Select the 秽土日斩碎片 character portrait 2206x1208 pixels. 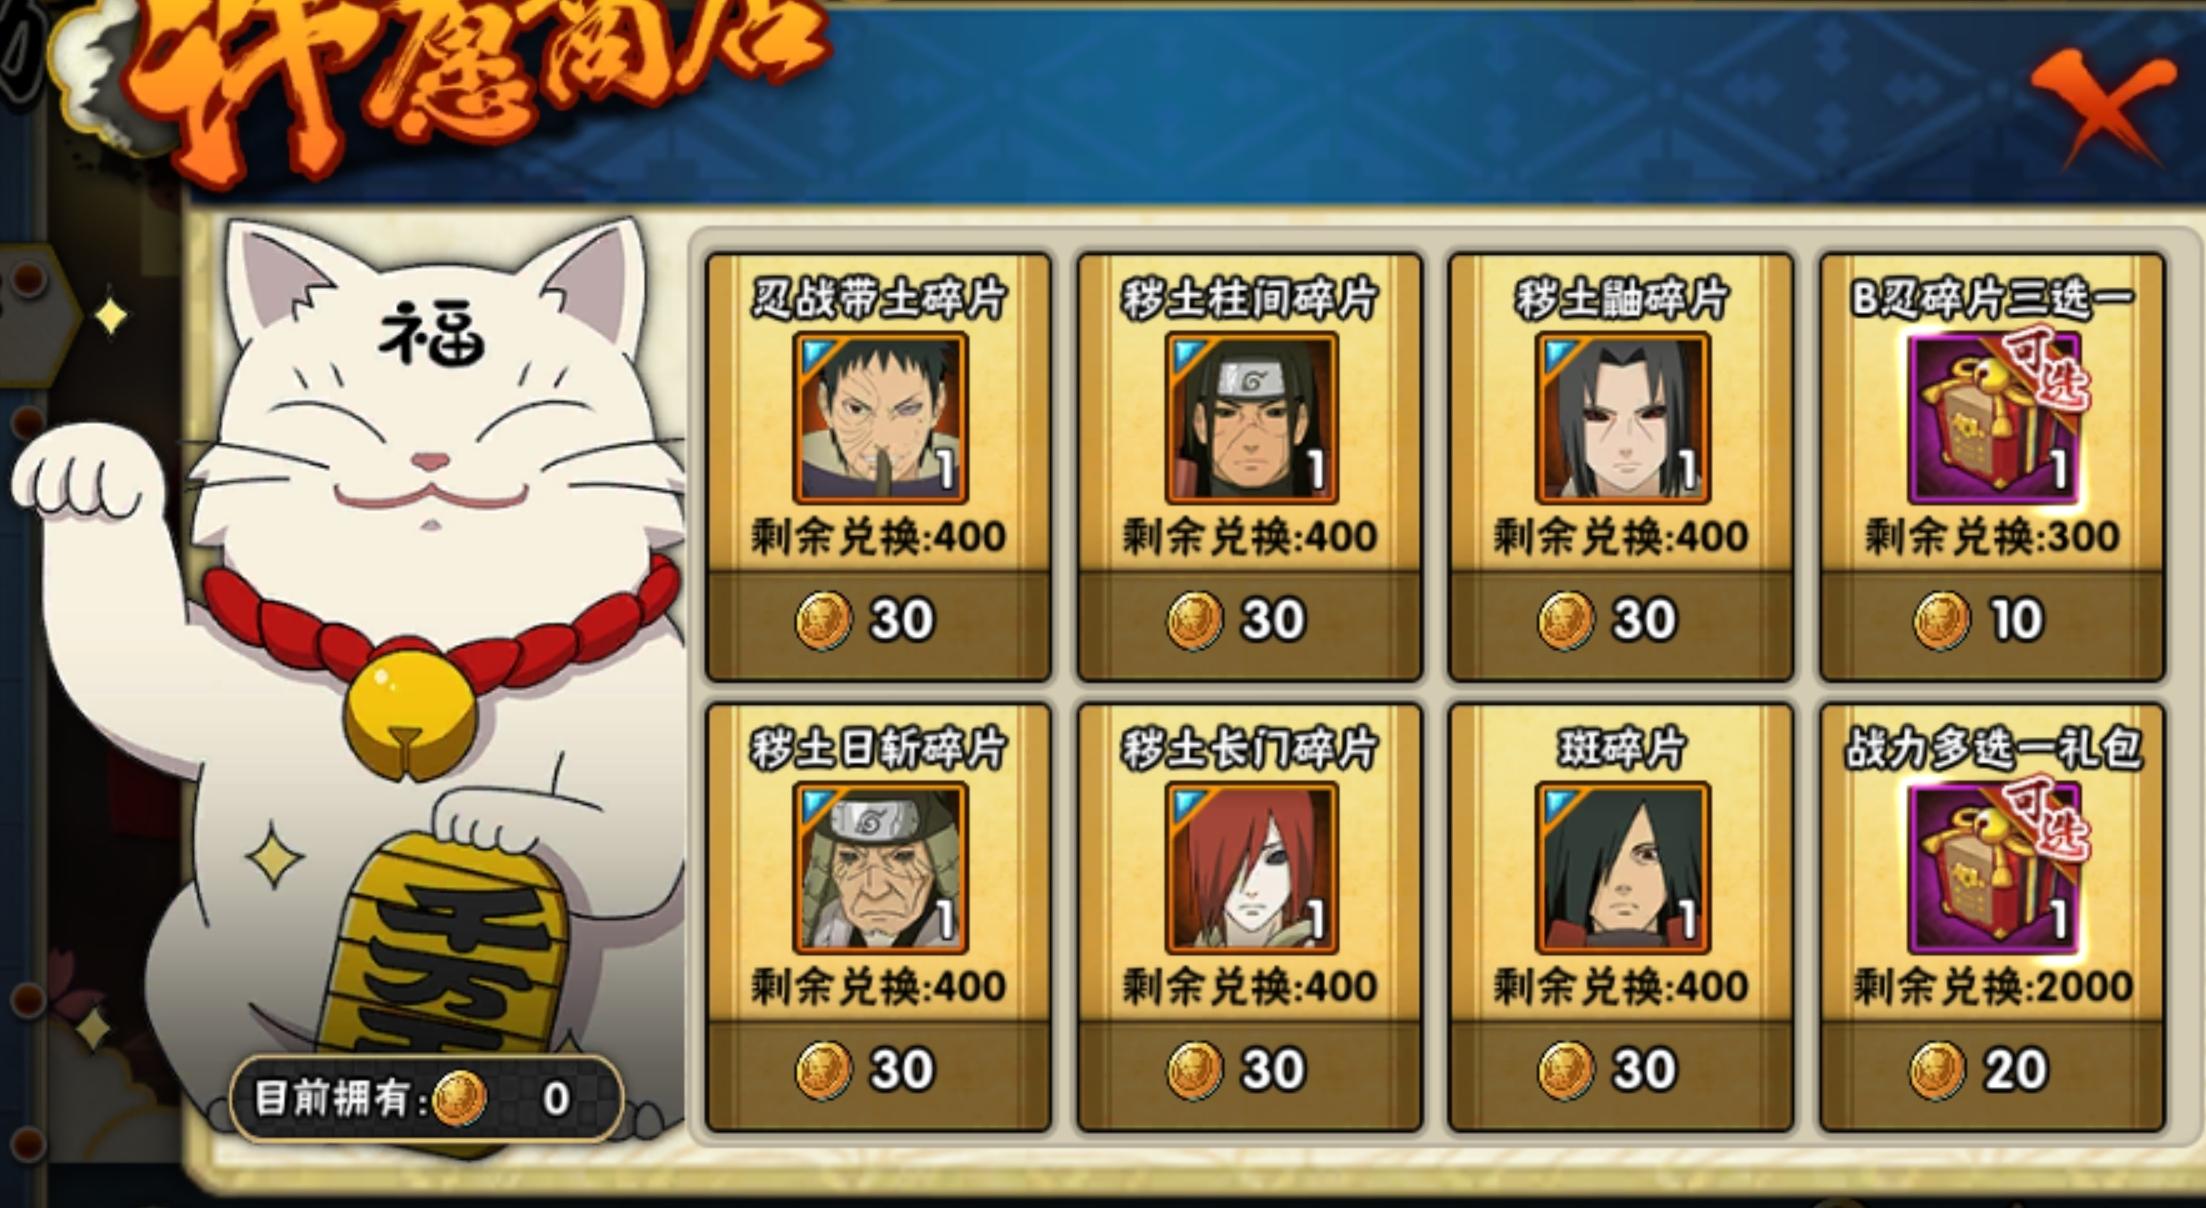(x=880, y=868)
